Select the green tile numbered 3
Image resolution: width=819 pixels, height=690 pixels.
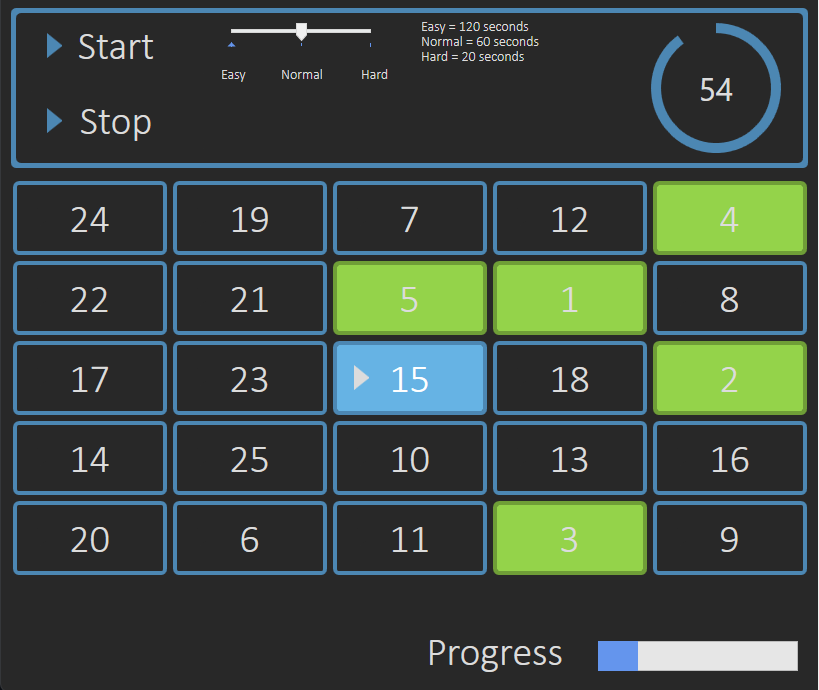[x=569, y=538]
